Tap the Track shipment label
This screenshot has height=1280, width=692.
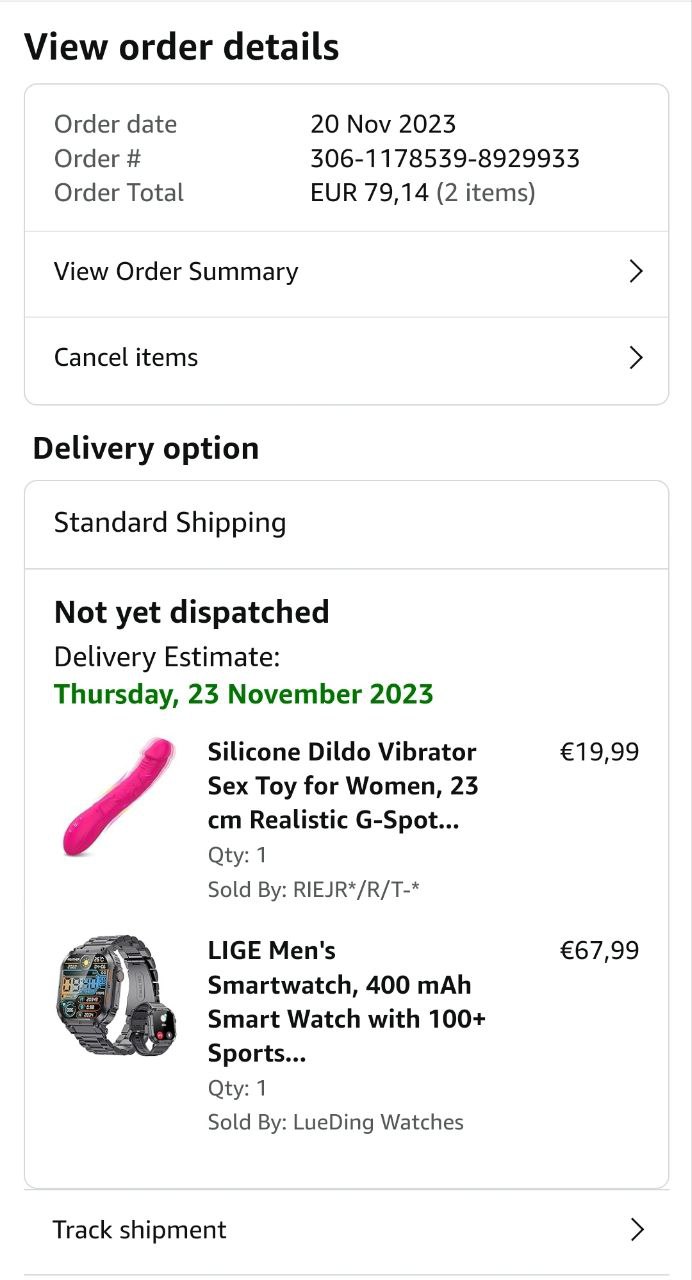click(140, 1230)
